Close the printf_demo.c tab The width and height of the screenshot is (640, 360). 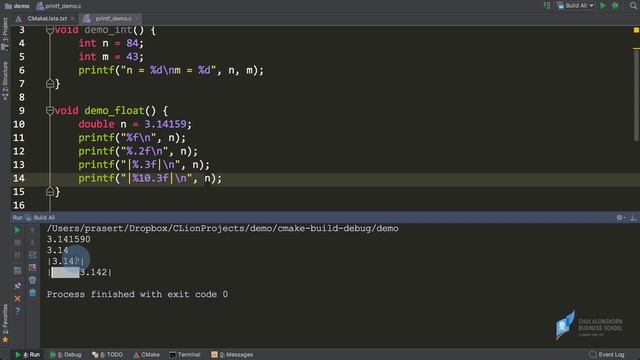coord(137,19)
